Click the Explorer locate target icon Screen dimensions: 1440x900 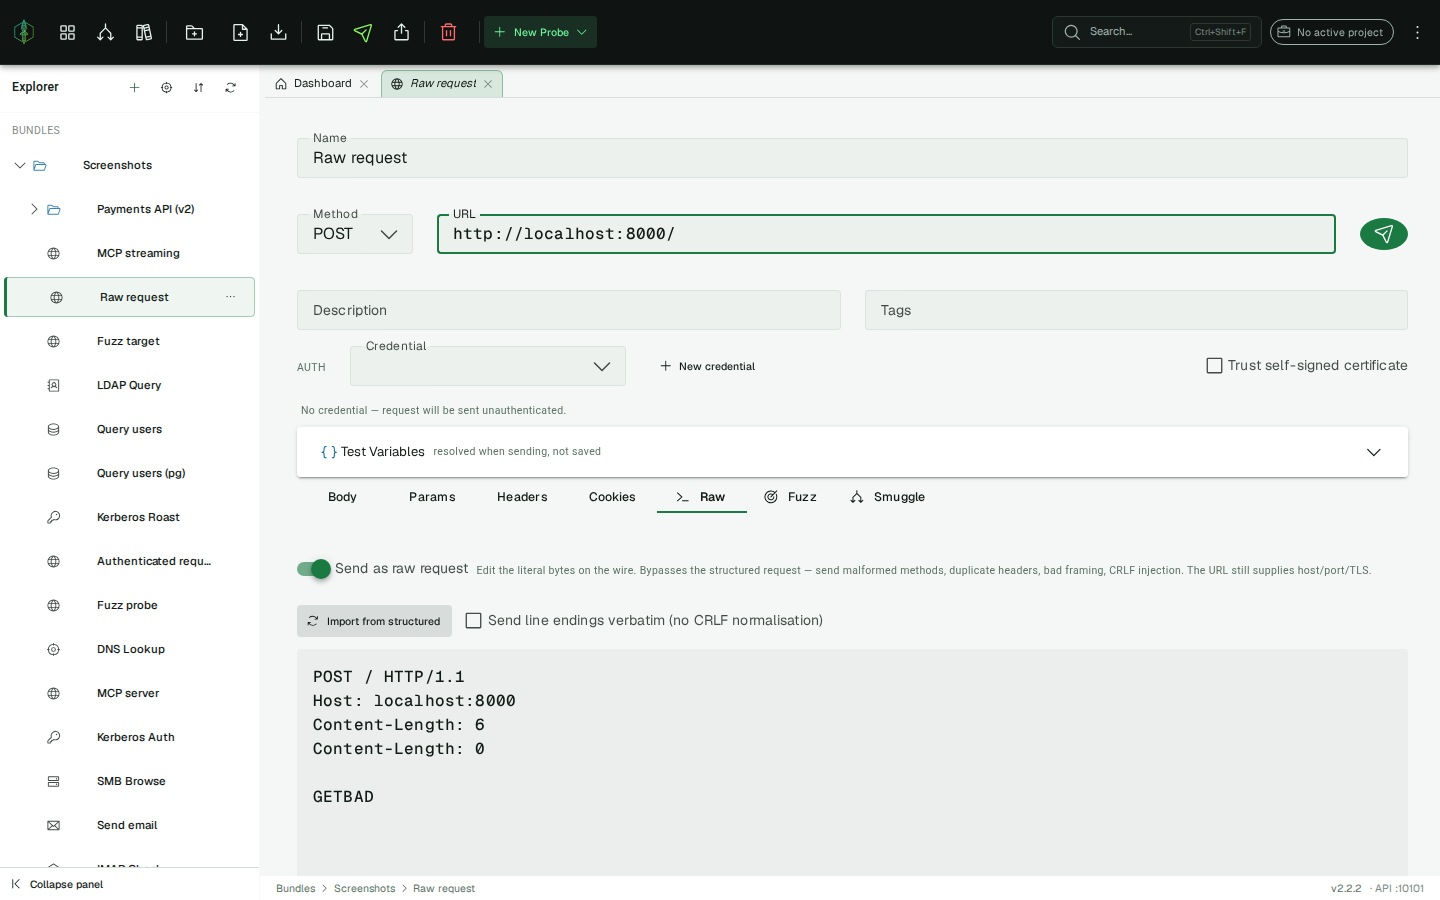point(166,87)
